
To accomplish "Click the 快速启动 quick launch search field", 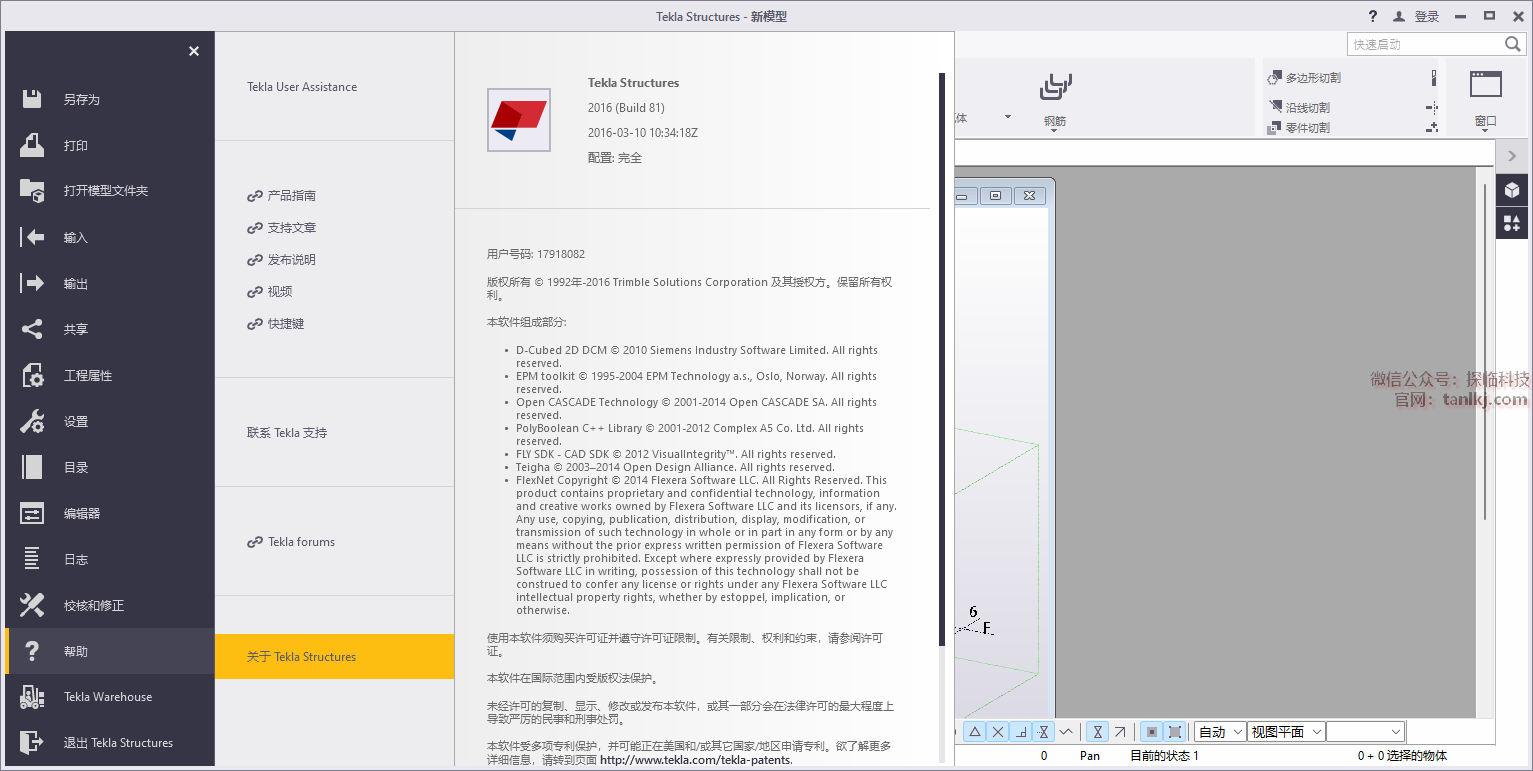I will click(x=1425, y=45).
